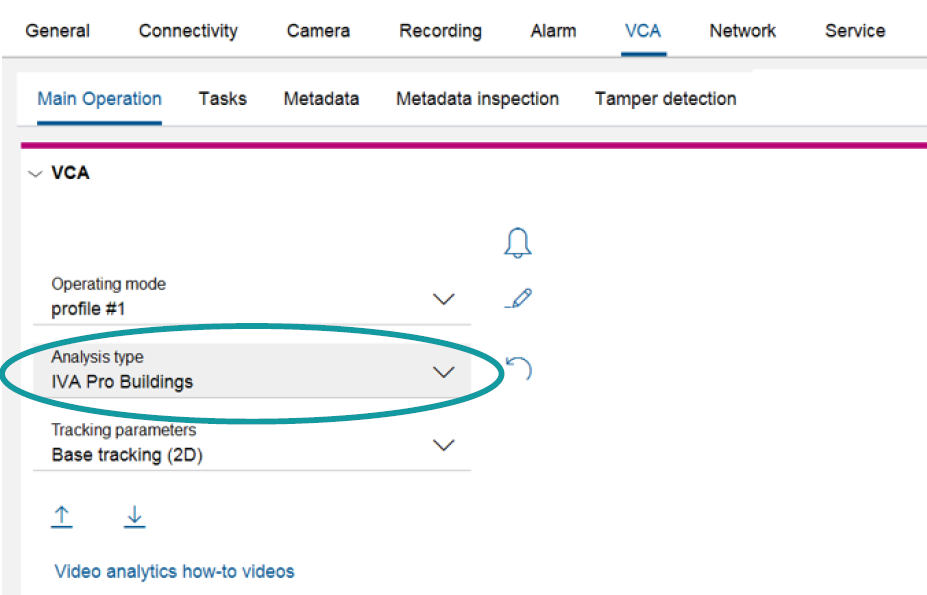Select the Tamper detection tab
The image size is (927, 595).
click(665, 99)
